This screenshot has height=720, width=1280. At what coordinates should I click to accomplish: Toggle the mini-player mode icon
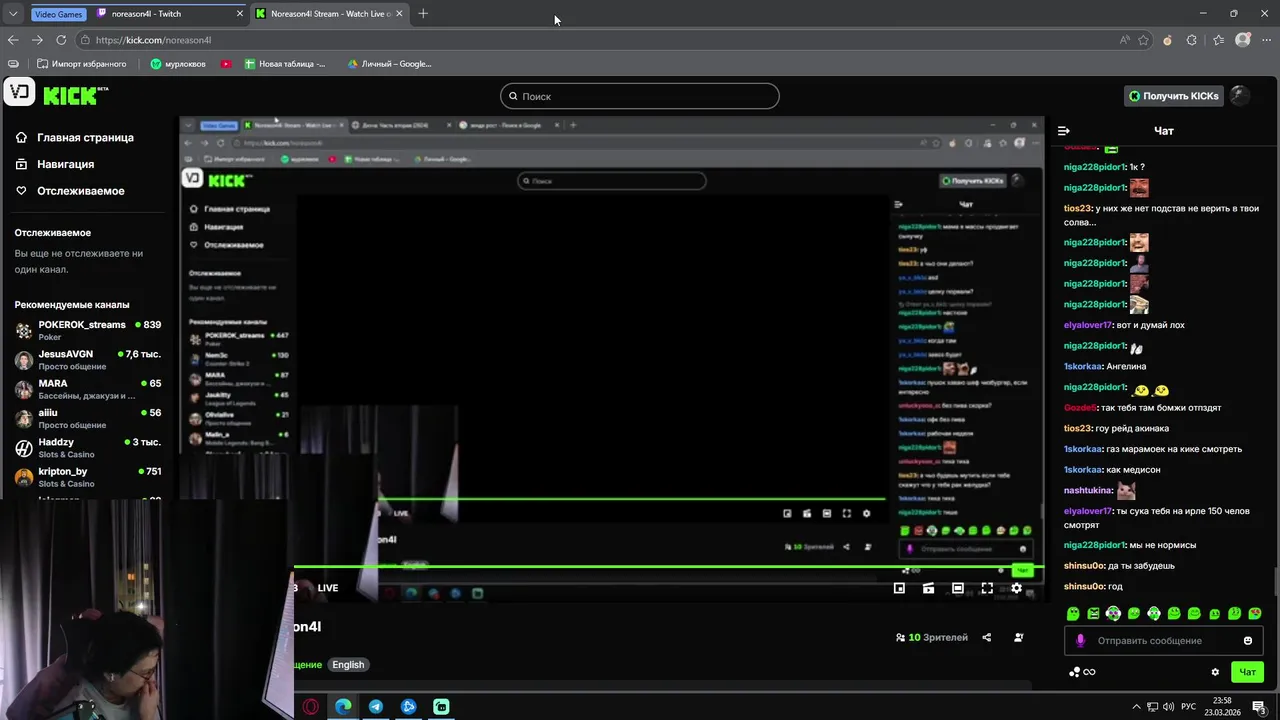click(899, 588)
